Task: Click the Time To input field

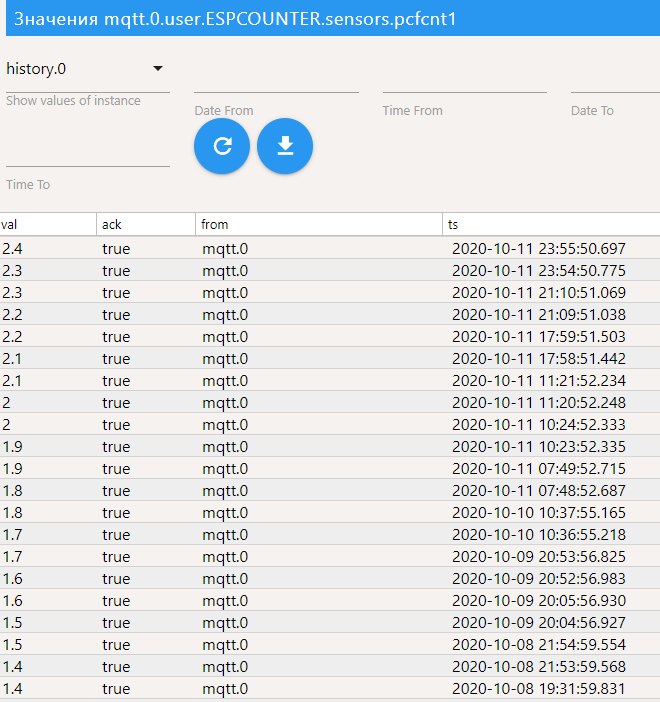Action: click(x=88, y=155)
